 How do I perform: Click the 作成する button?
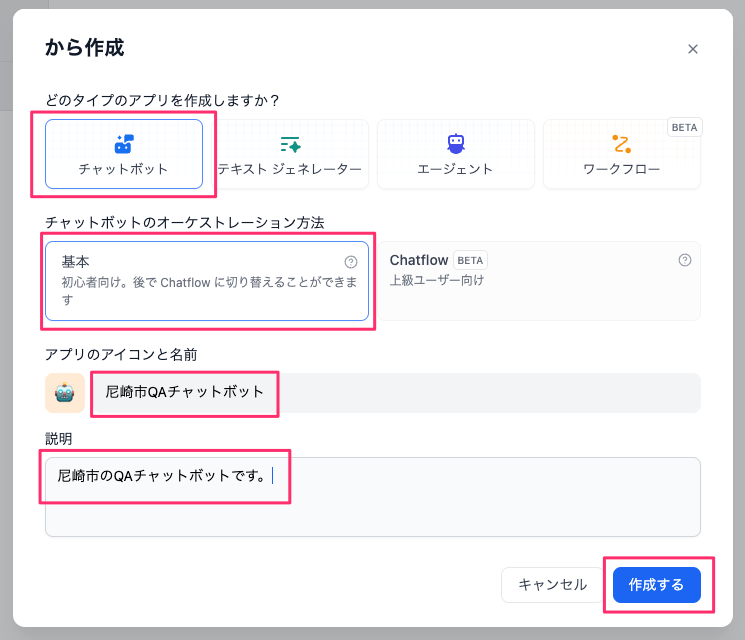(657, 584)
